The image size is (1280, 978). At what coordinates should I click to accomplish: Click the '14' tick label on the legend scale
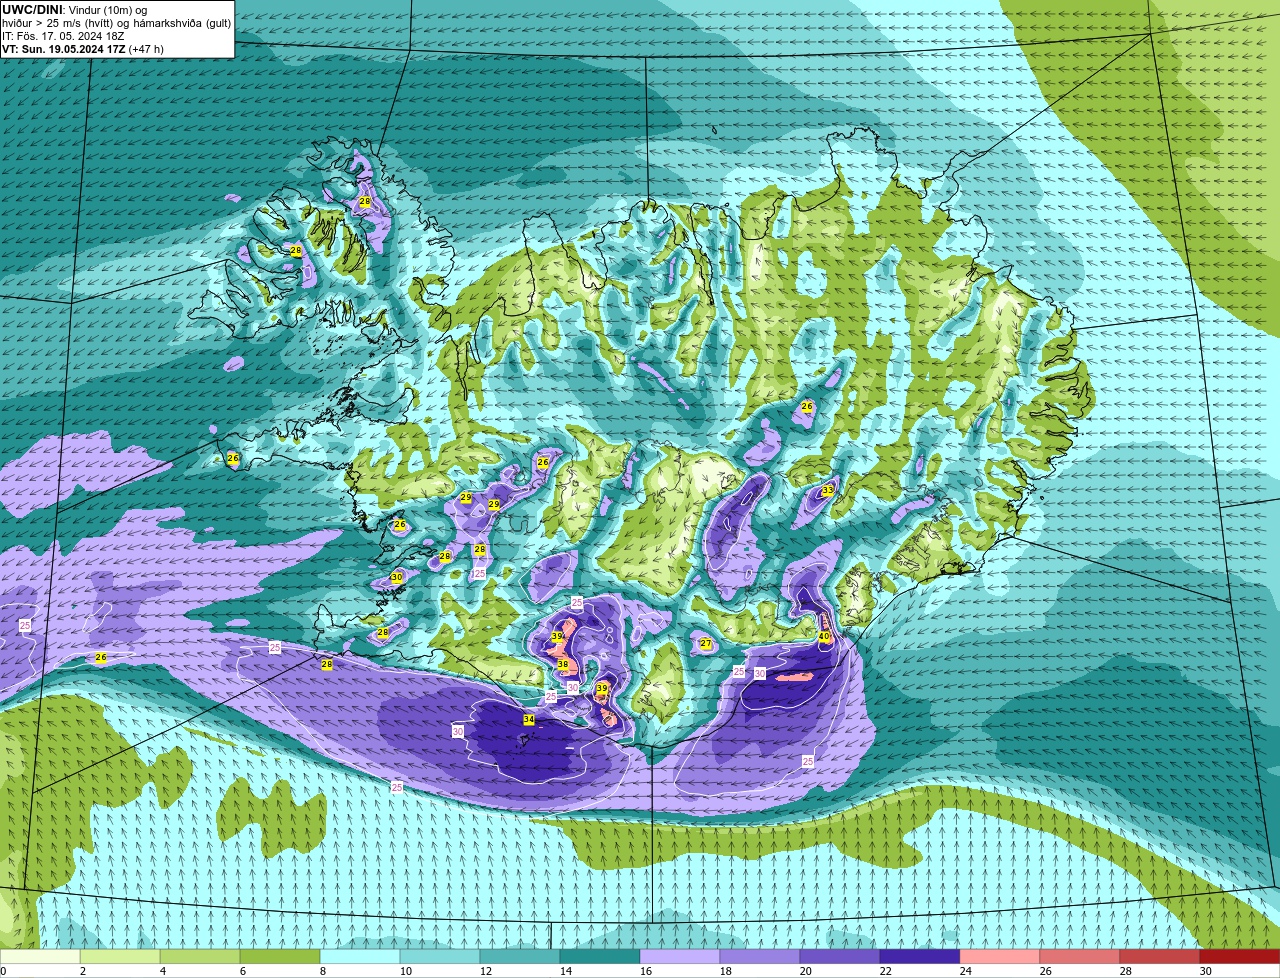(565, 971)
